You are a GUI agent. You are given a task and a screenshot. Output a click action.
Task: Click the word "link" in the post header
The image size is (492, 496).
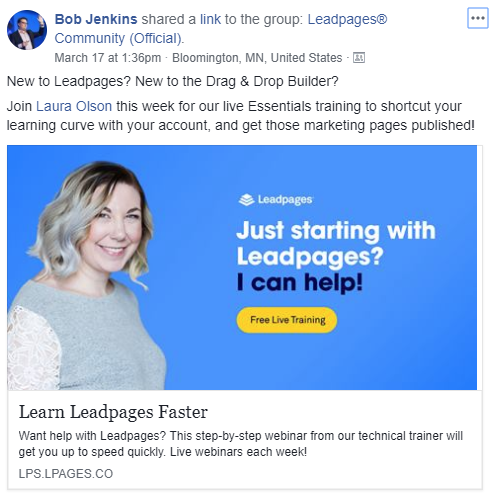pyautogui.click(x=210, y=19)
